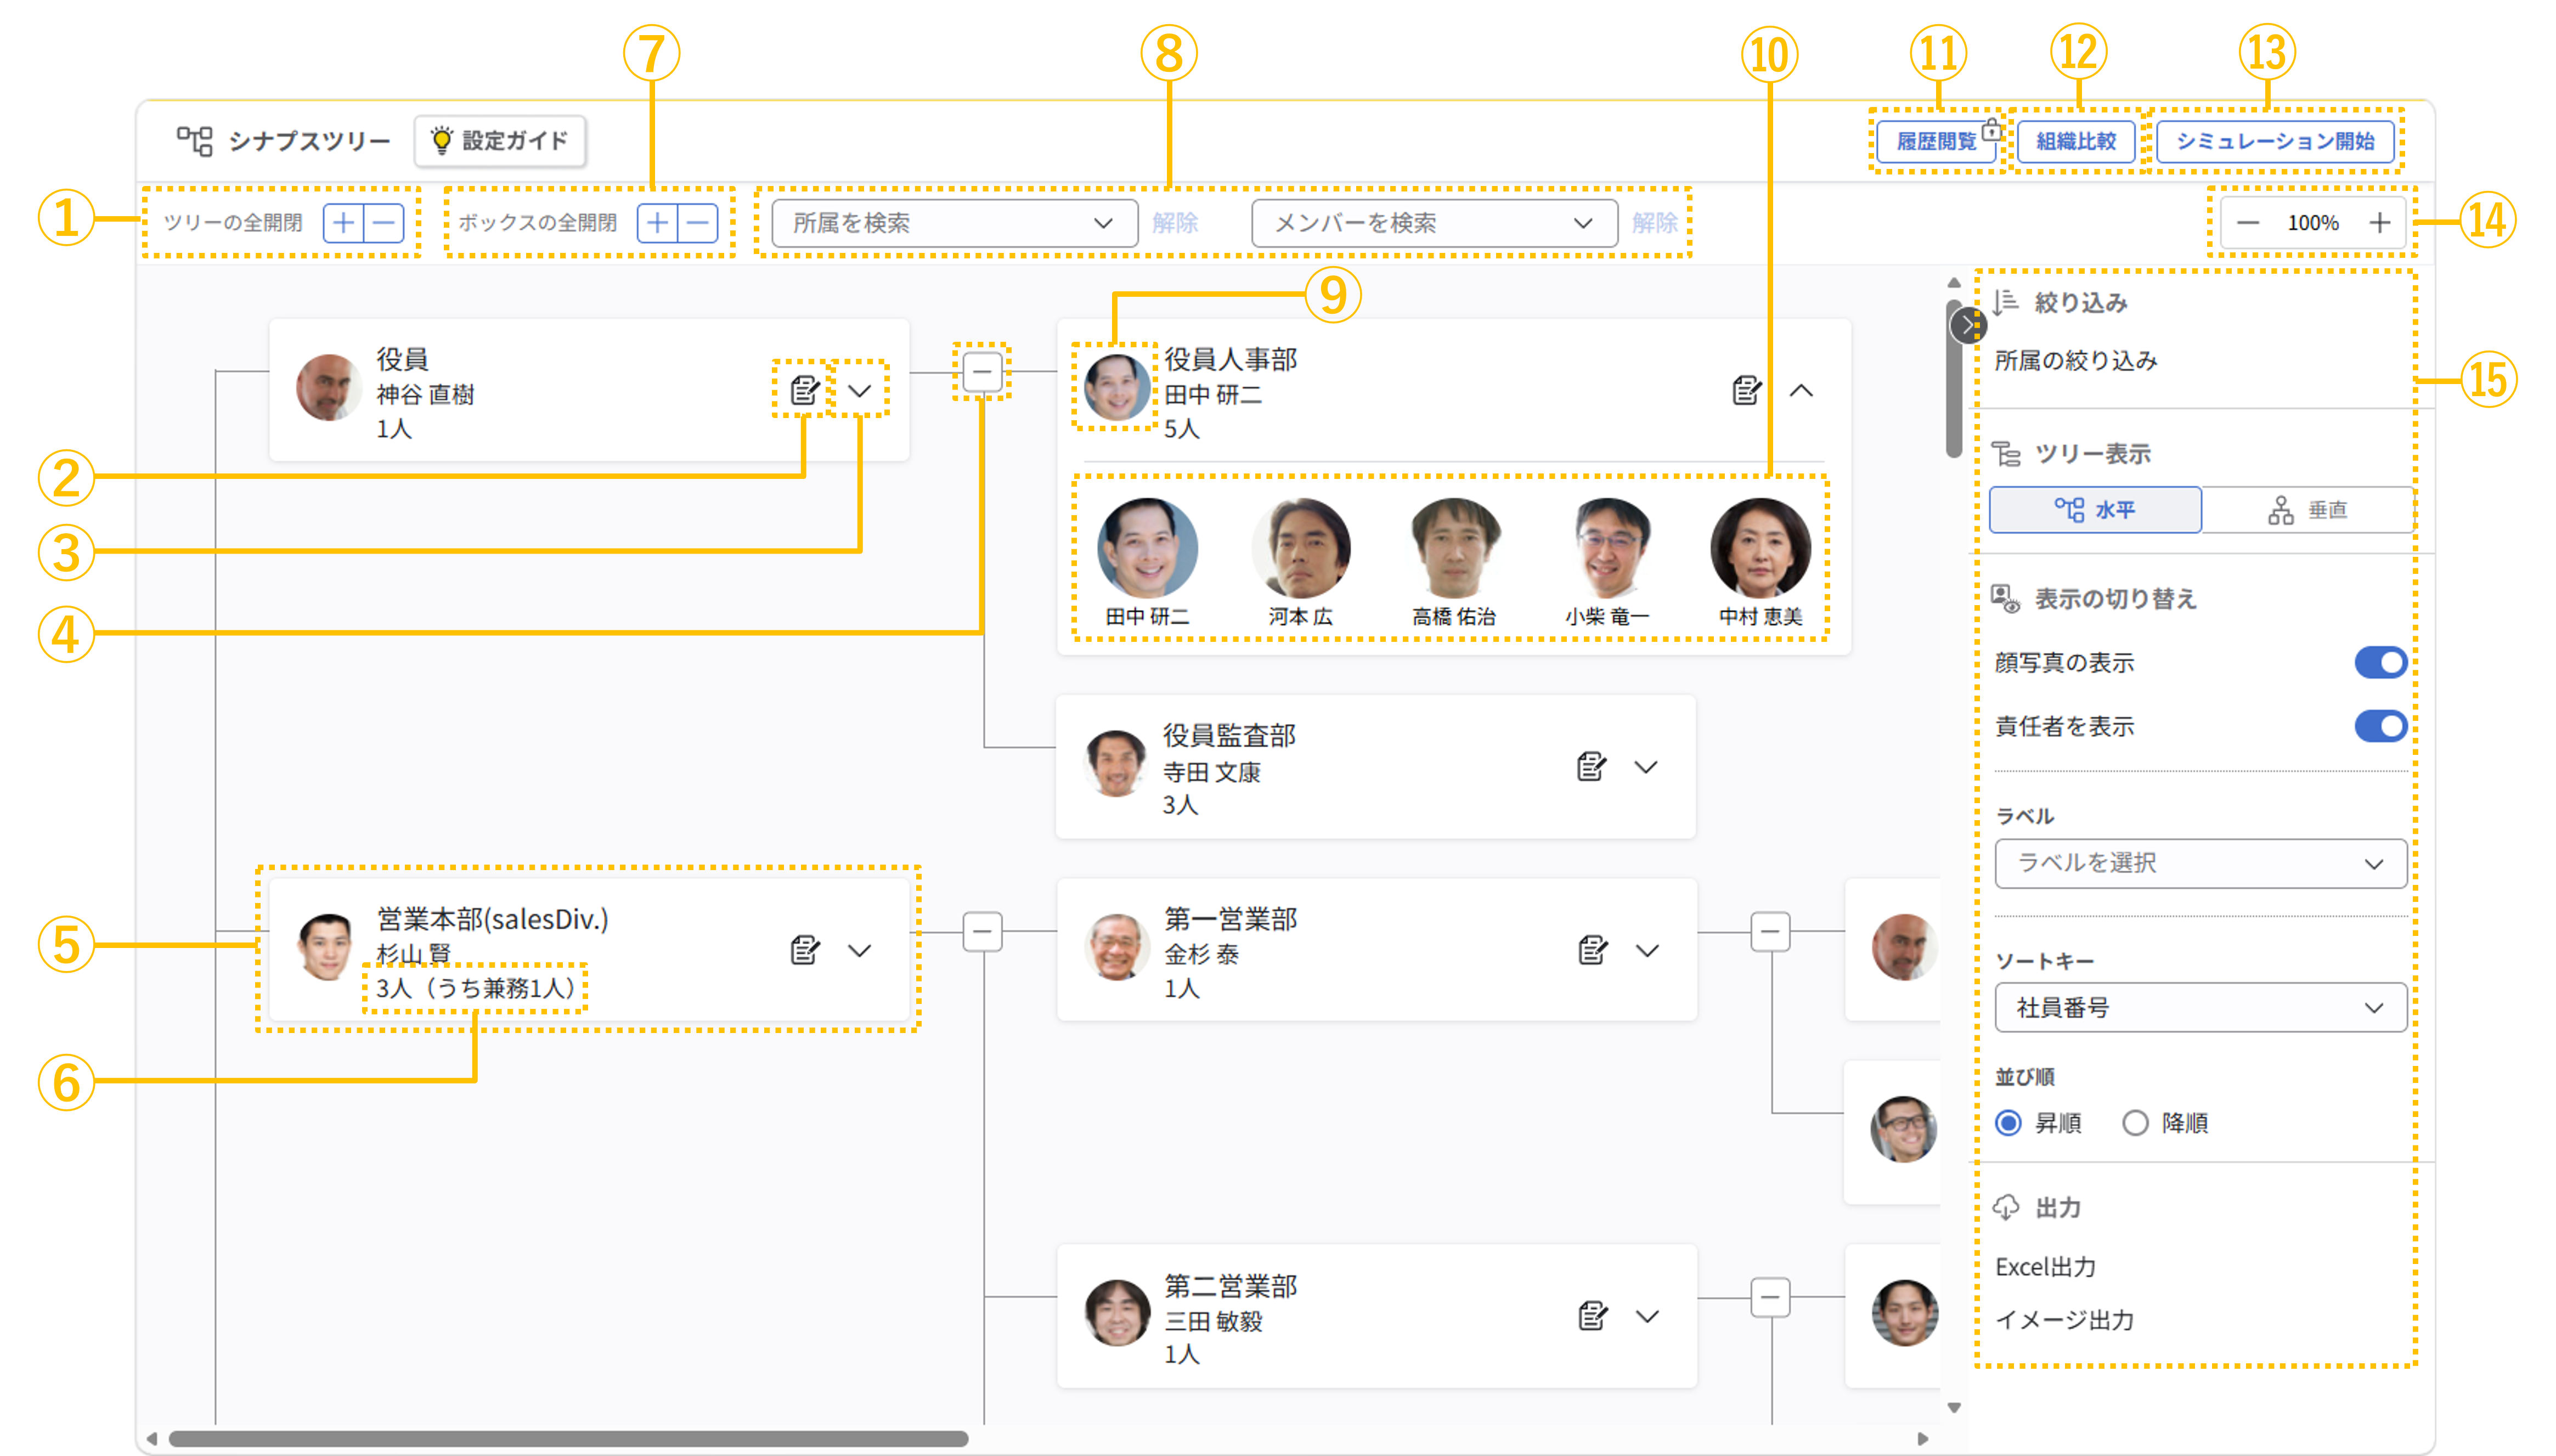Click 小柴 竜一 member photo
2556x1456 pixels.
coord(1608,548)
